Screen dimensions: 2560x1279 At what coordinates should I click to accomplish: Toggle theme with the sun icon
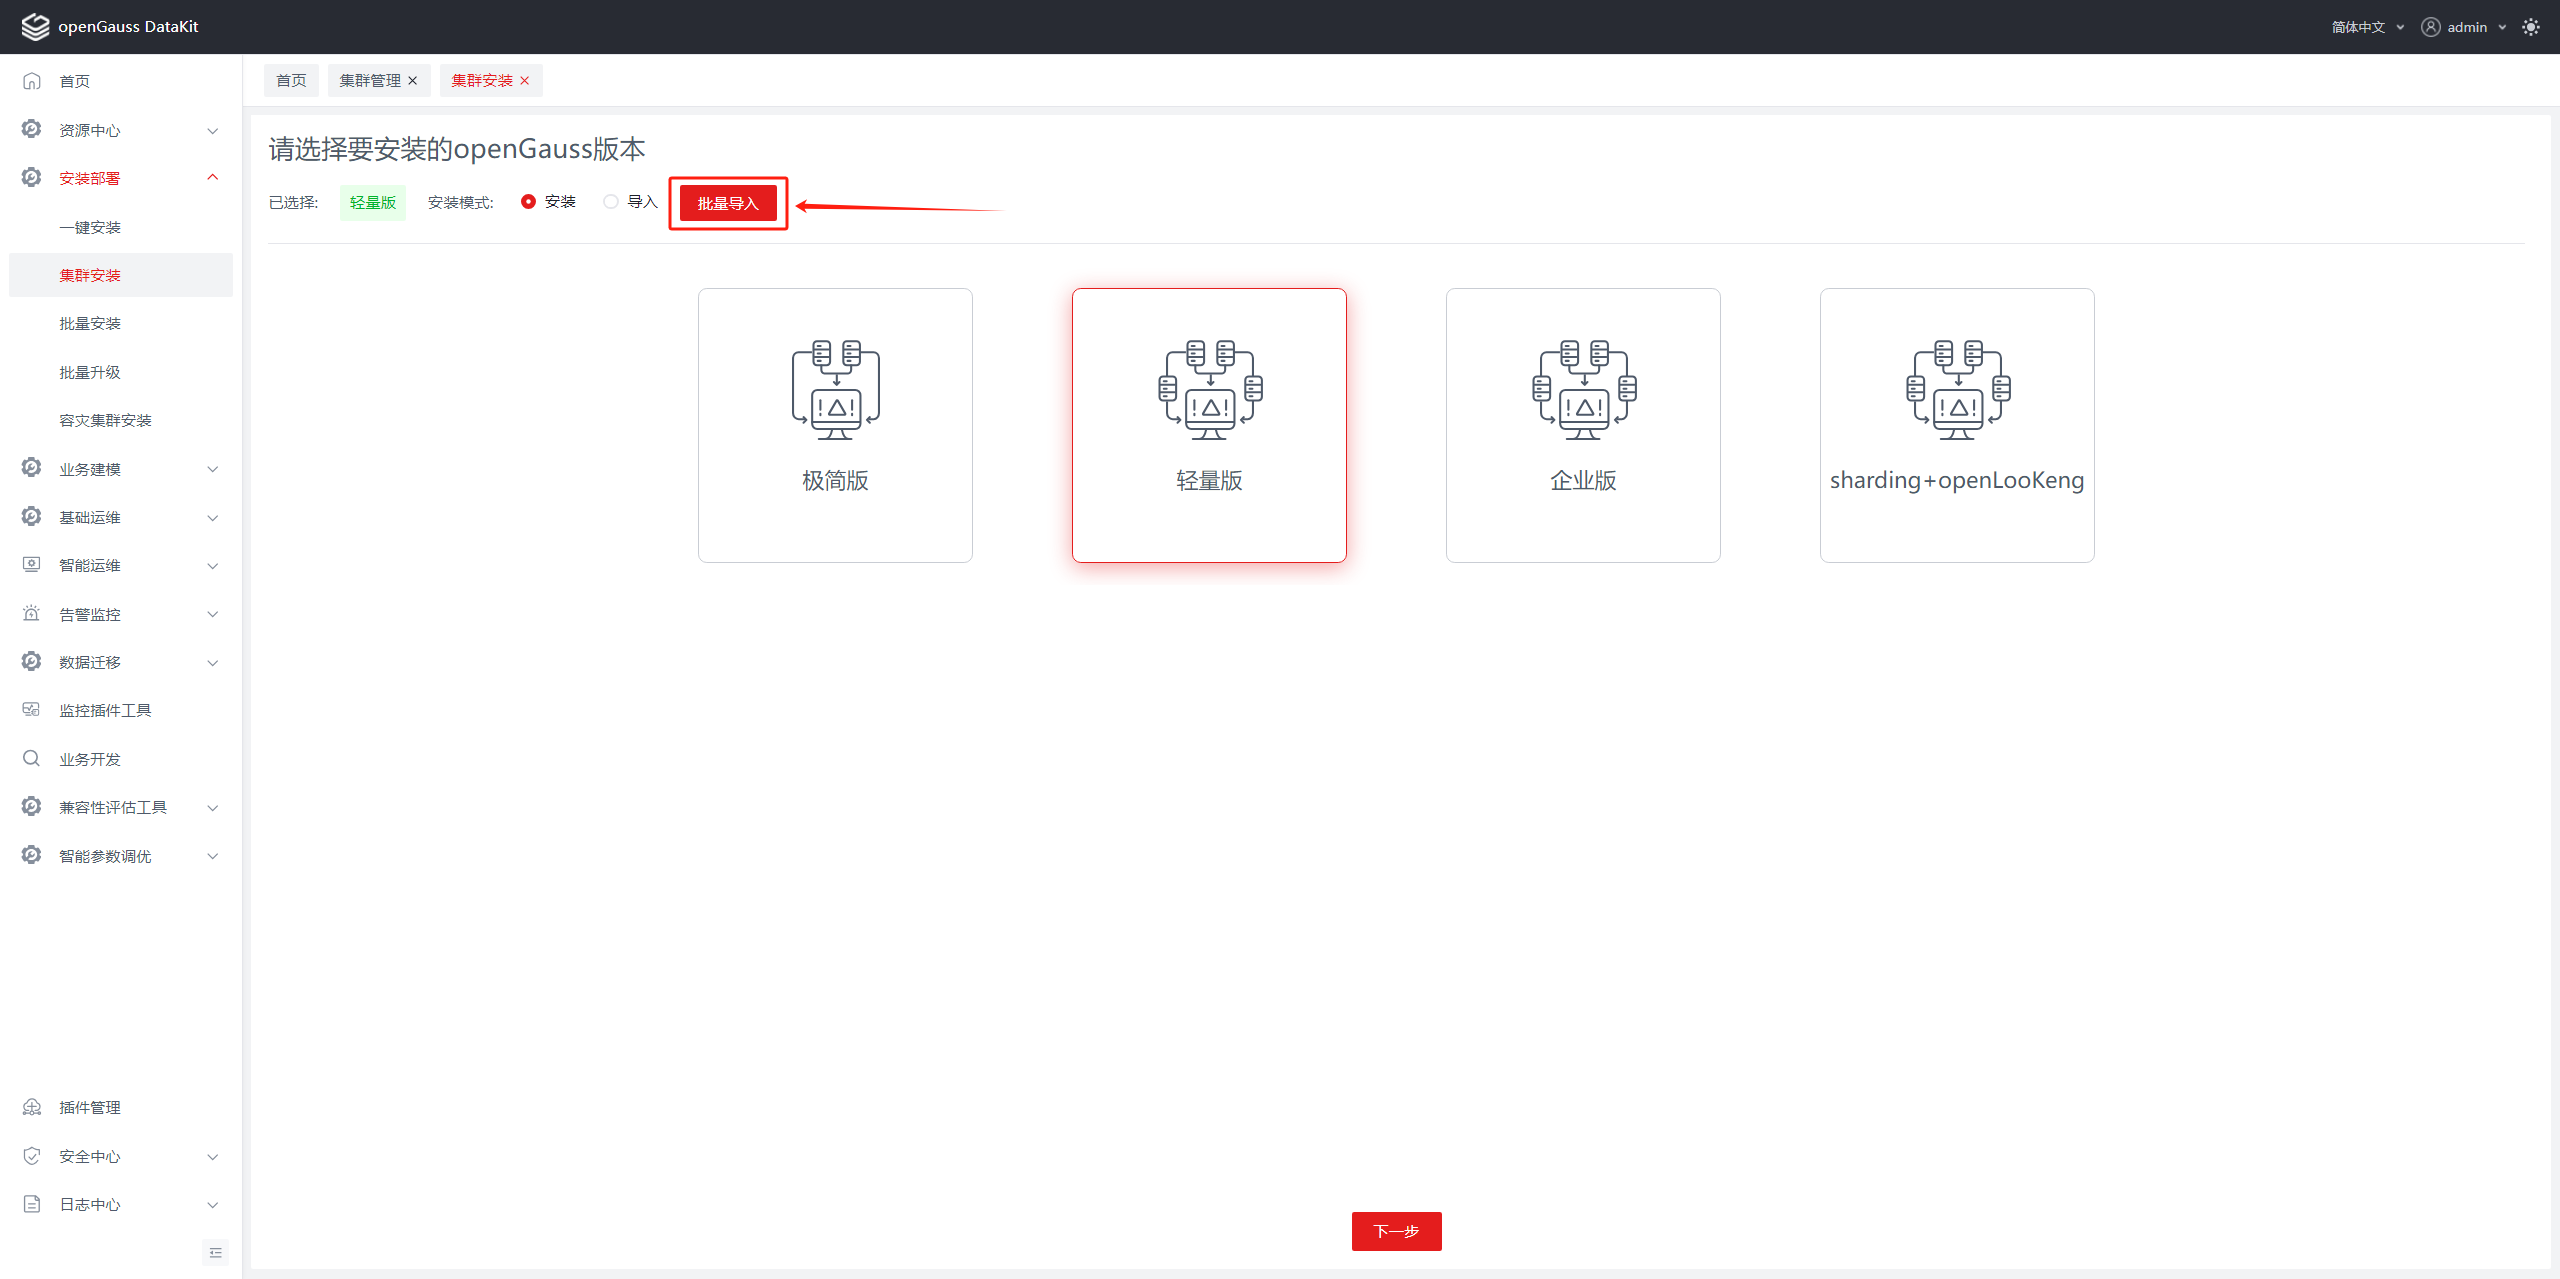pyautogui.click(x=2531, y=27)
